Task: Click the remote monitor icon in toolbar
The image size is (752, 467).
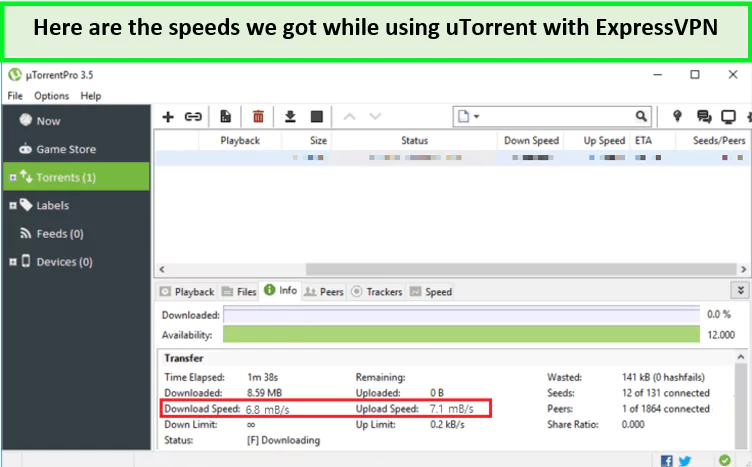Action: pos(728,117)
